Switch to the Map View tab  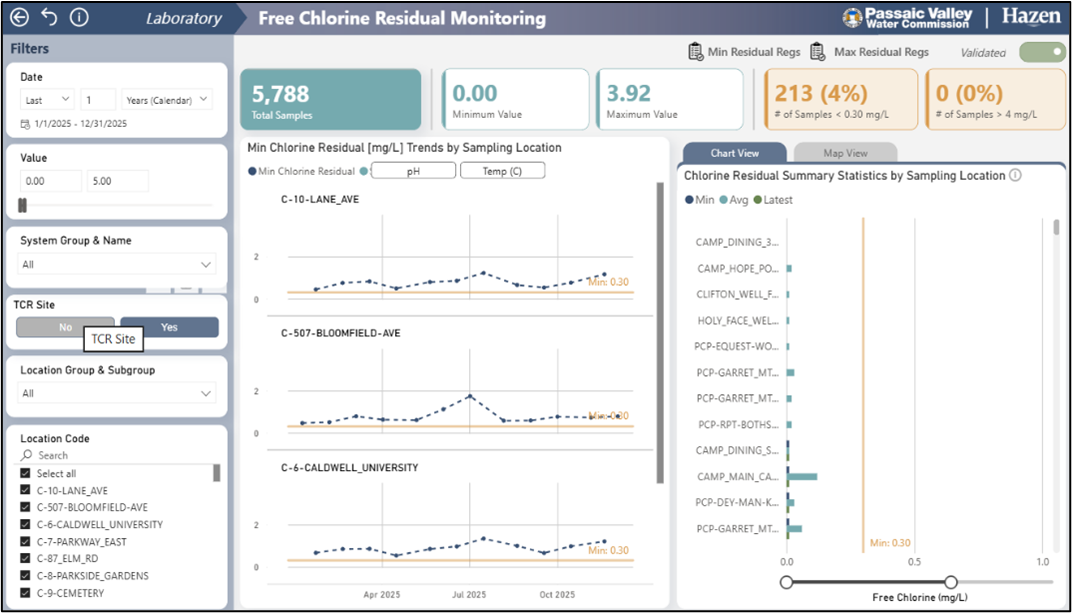(844, 153)
